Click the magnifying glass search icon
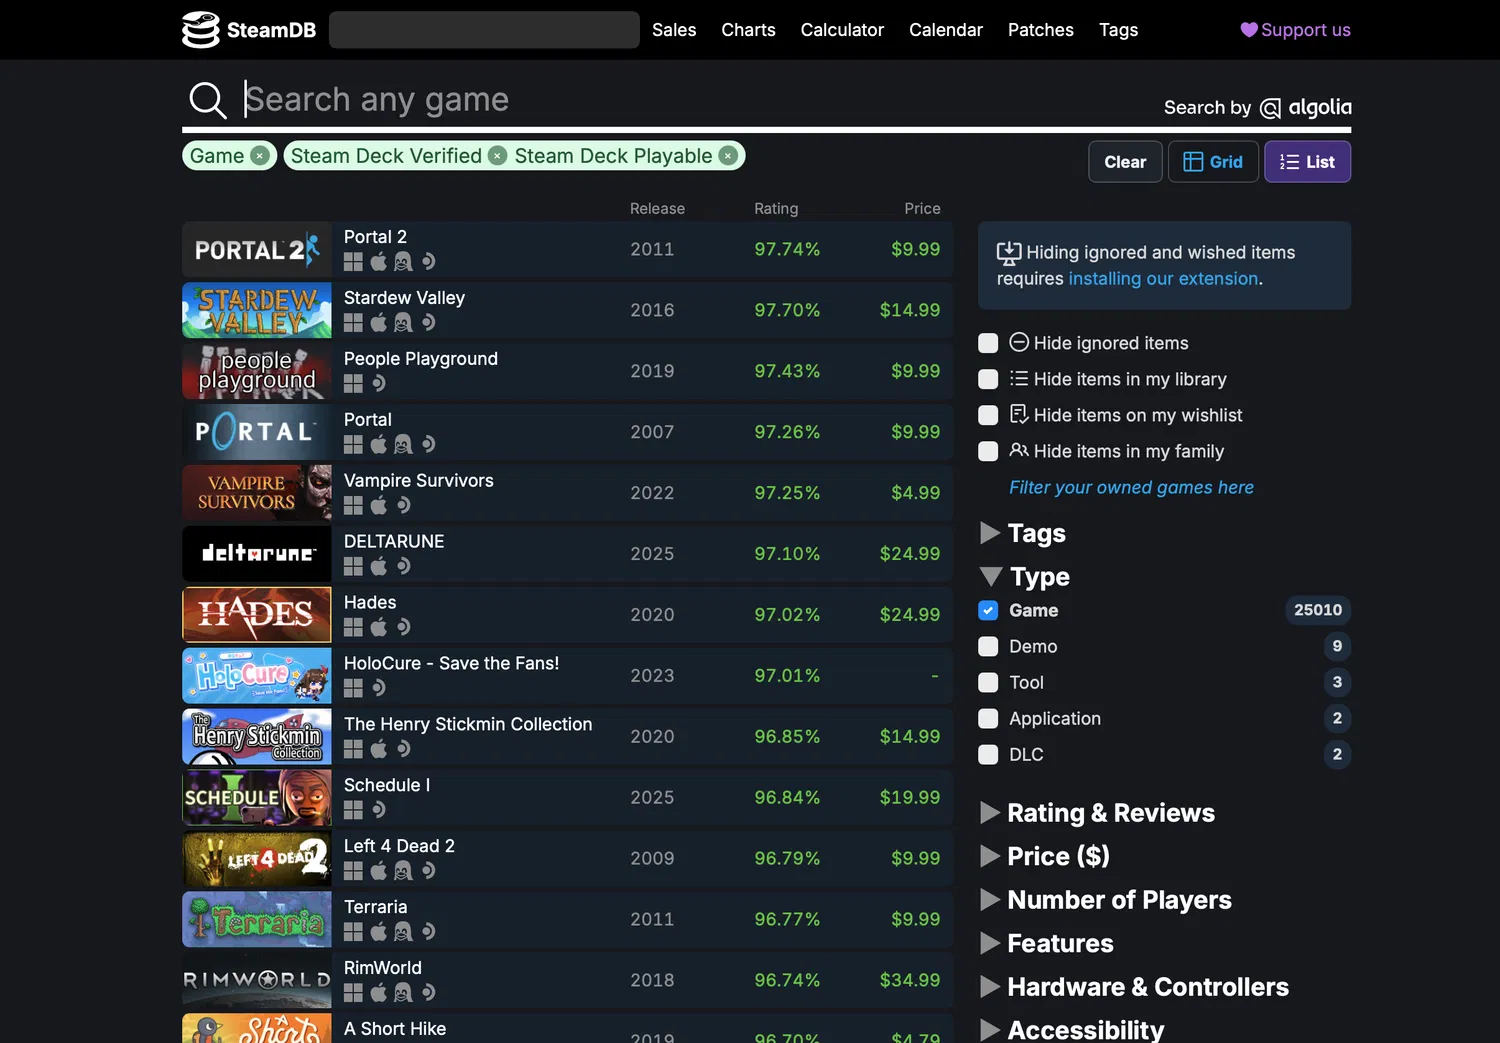The height and width of the screenshot is (1043, 1500). (x=208, y=100)
